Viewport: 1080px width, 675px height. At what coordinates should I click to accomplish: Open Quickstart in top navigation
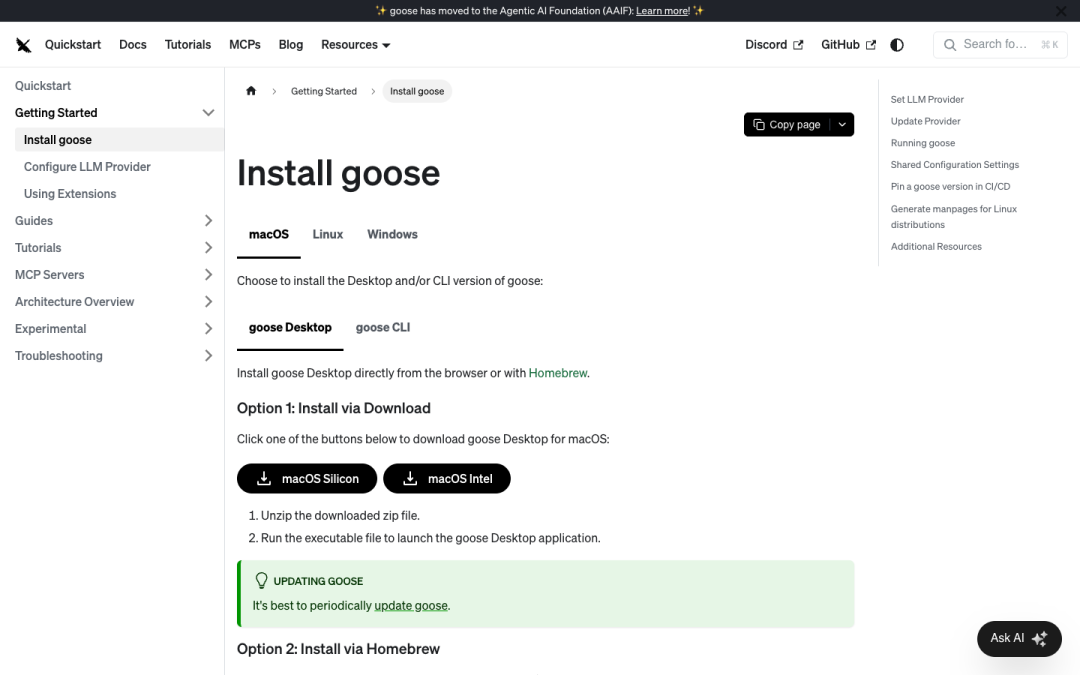[73, 45]
